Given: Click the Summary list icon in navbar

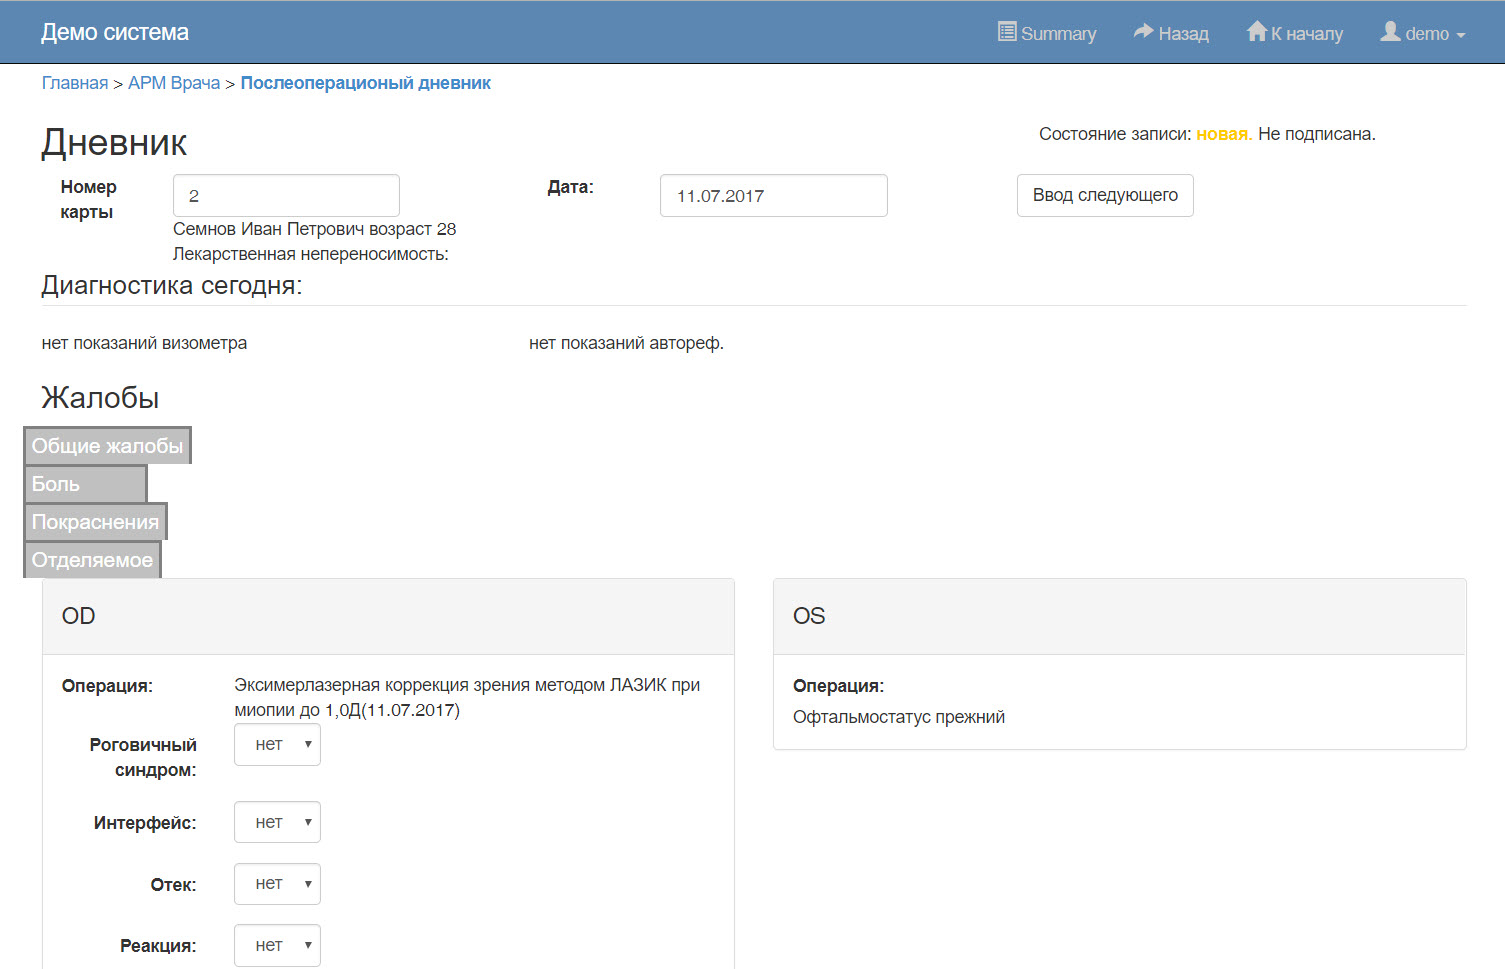Looking at the screenshot, I should (x=1006, y=32).
